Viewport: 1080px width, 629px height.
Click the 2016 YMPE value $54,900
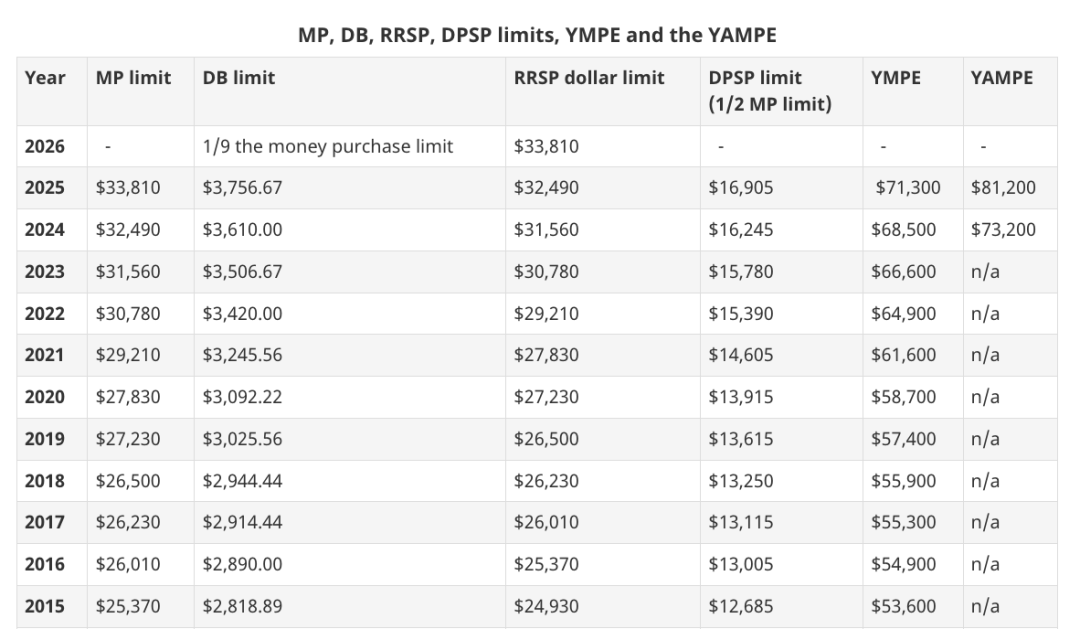pos(903,565)
